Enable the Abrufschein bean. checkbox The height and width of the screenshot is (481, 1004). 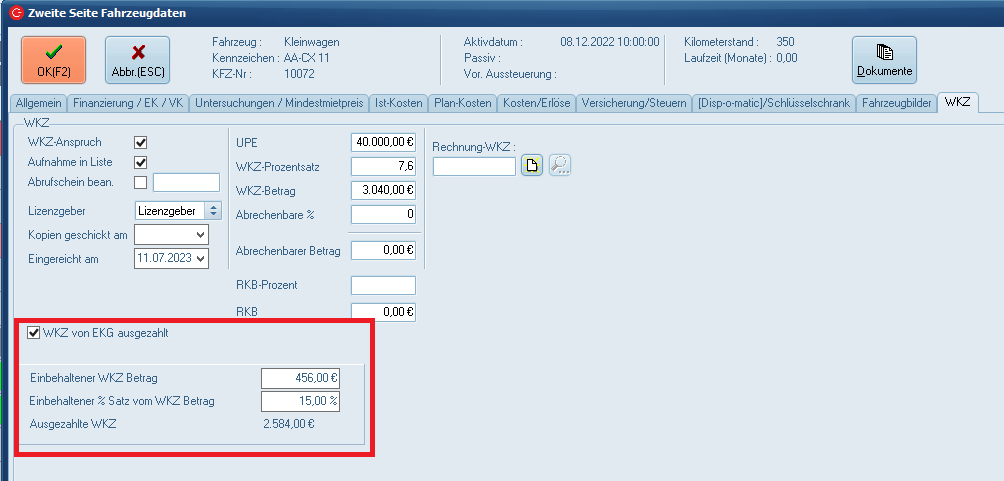click(141, 182)
